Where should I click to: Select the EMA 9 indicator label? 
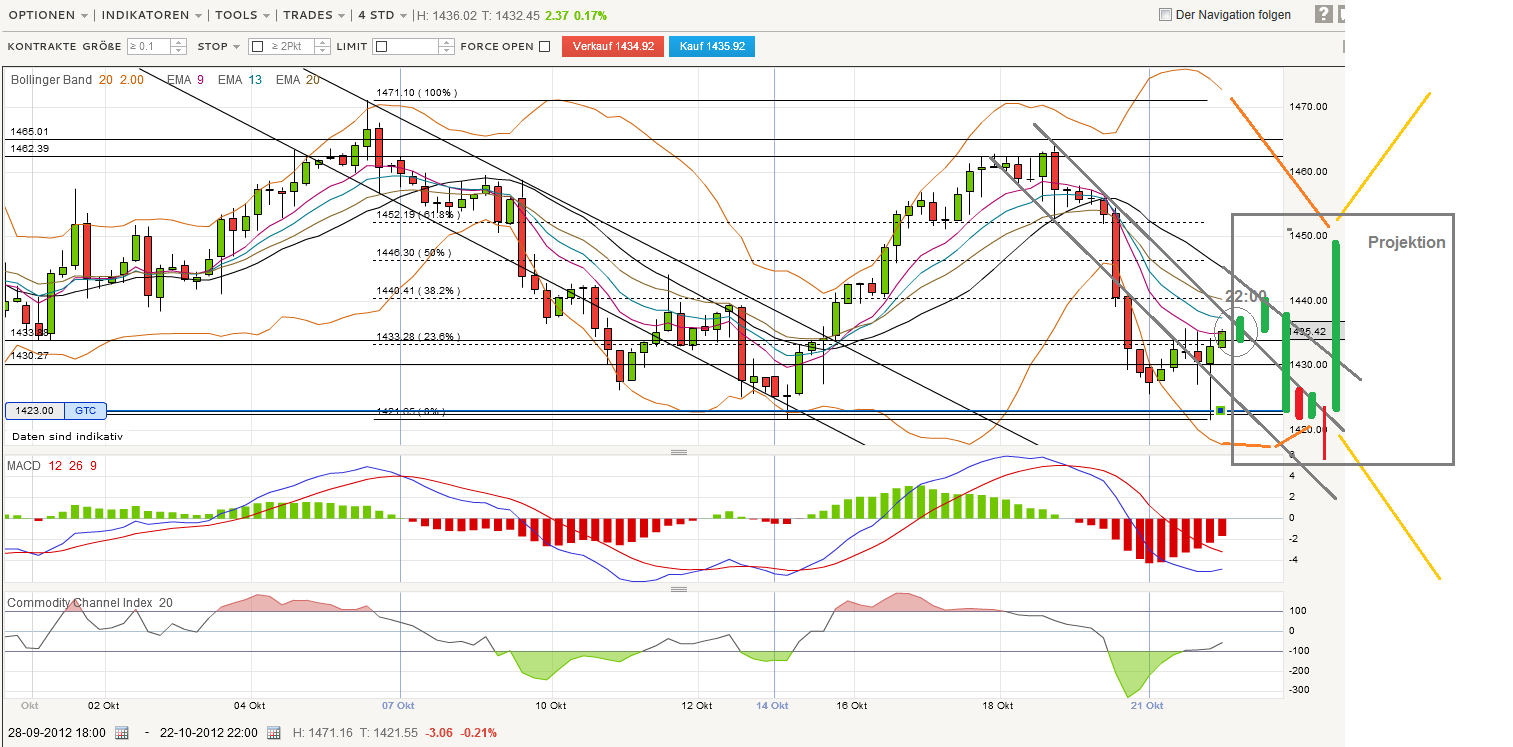(x=186, y=80)
